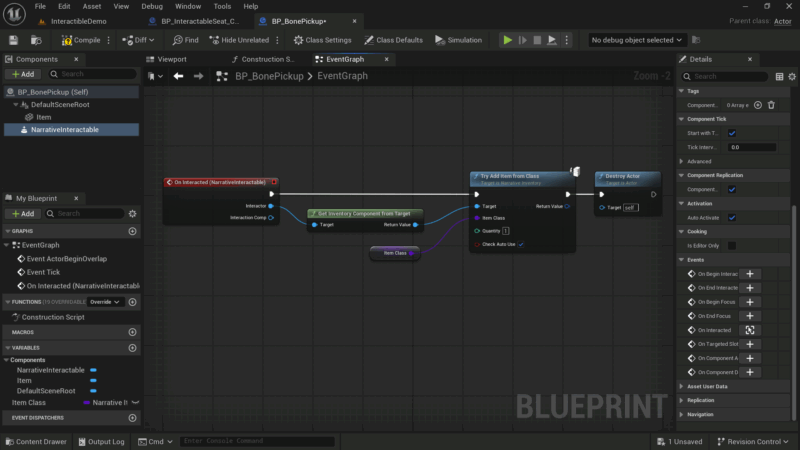This screenshot has width=800, height=450.
Task: Open the Compile options three-dot menu
Action: (109, 40)
